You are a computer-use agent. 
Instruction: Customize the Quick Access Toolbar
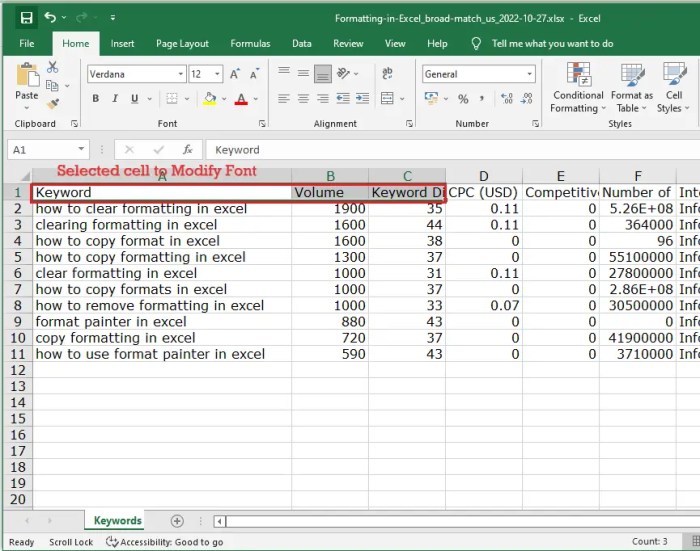112,18
